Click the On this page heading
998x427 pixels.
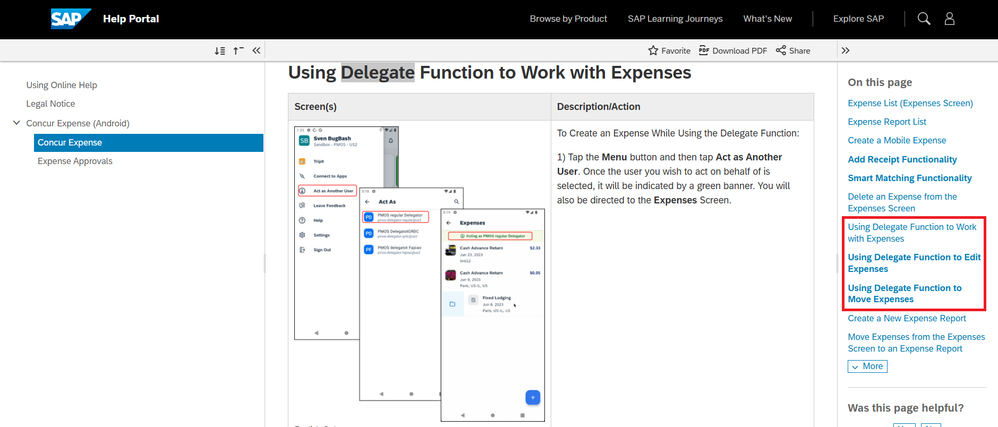coord(880,82)
